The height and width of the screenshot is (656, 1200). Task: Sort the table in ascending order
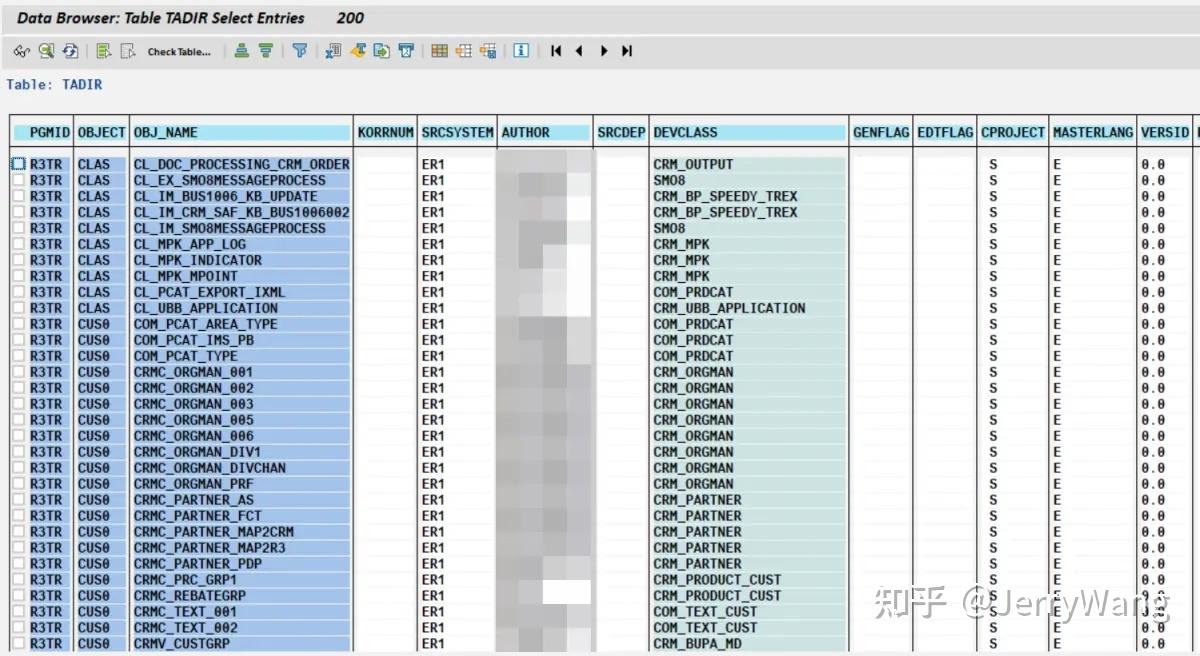242,51
